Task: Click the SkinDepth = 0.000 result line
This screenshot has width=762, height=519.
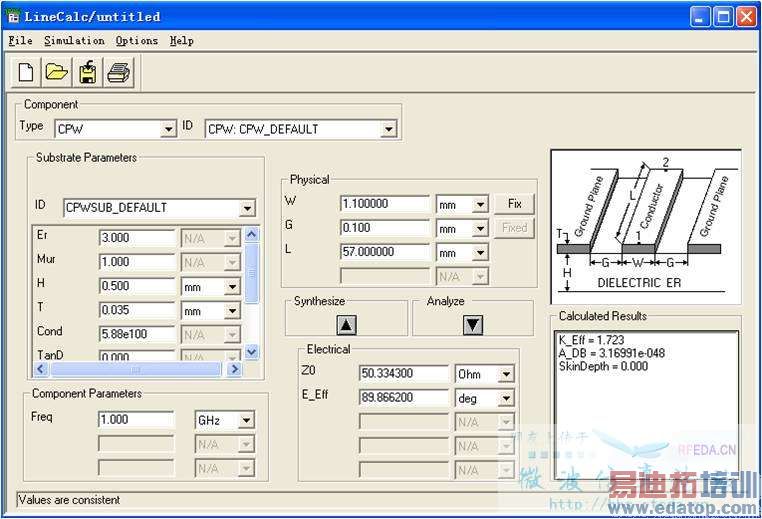Action: point(603,366)
